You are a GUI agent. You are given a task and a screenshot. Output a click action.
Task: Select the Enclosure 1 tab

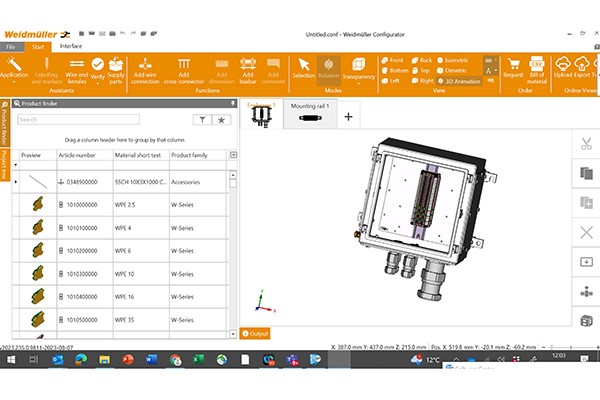coord(261,113)
